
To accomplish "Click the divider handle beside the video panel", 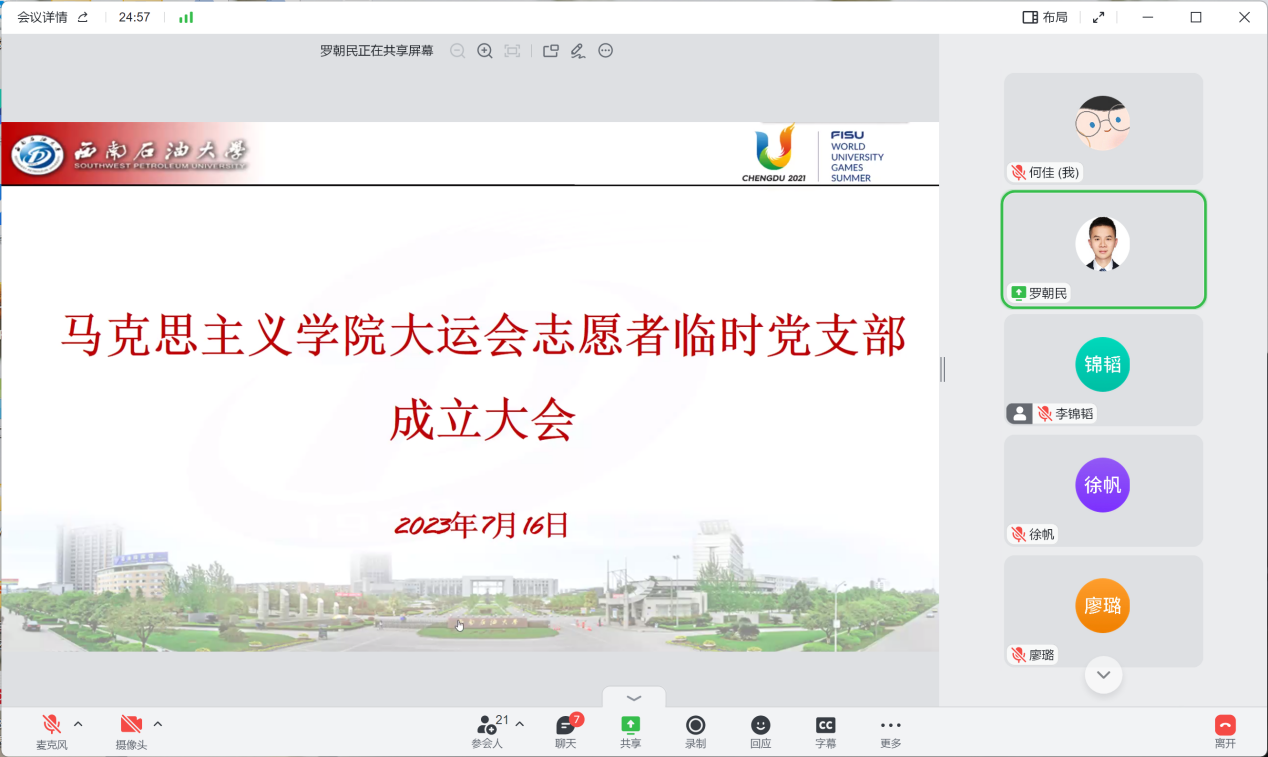I will pyautogui.click(x=942, y=370).
